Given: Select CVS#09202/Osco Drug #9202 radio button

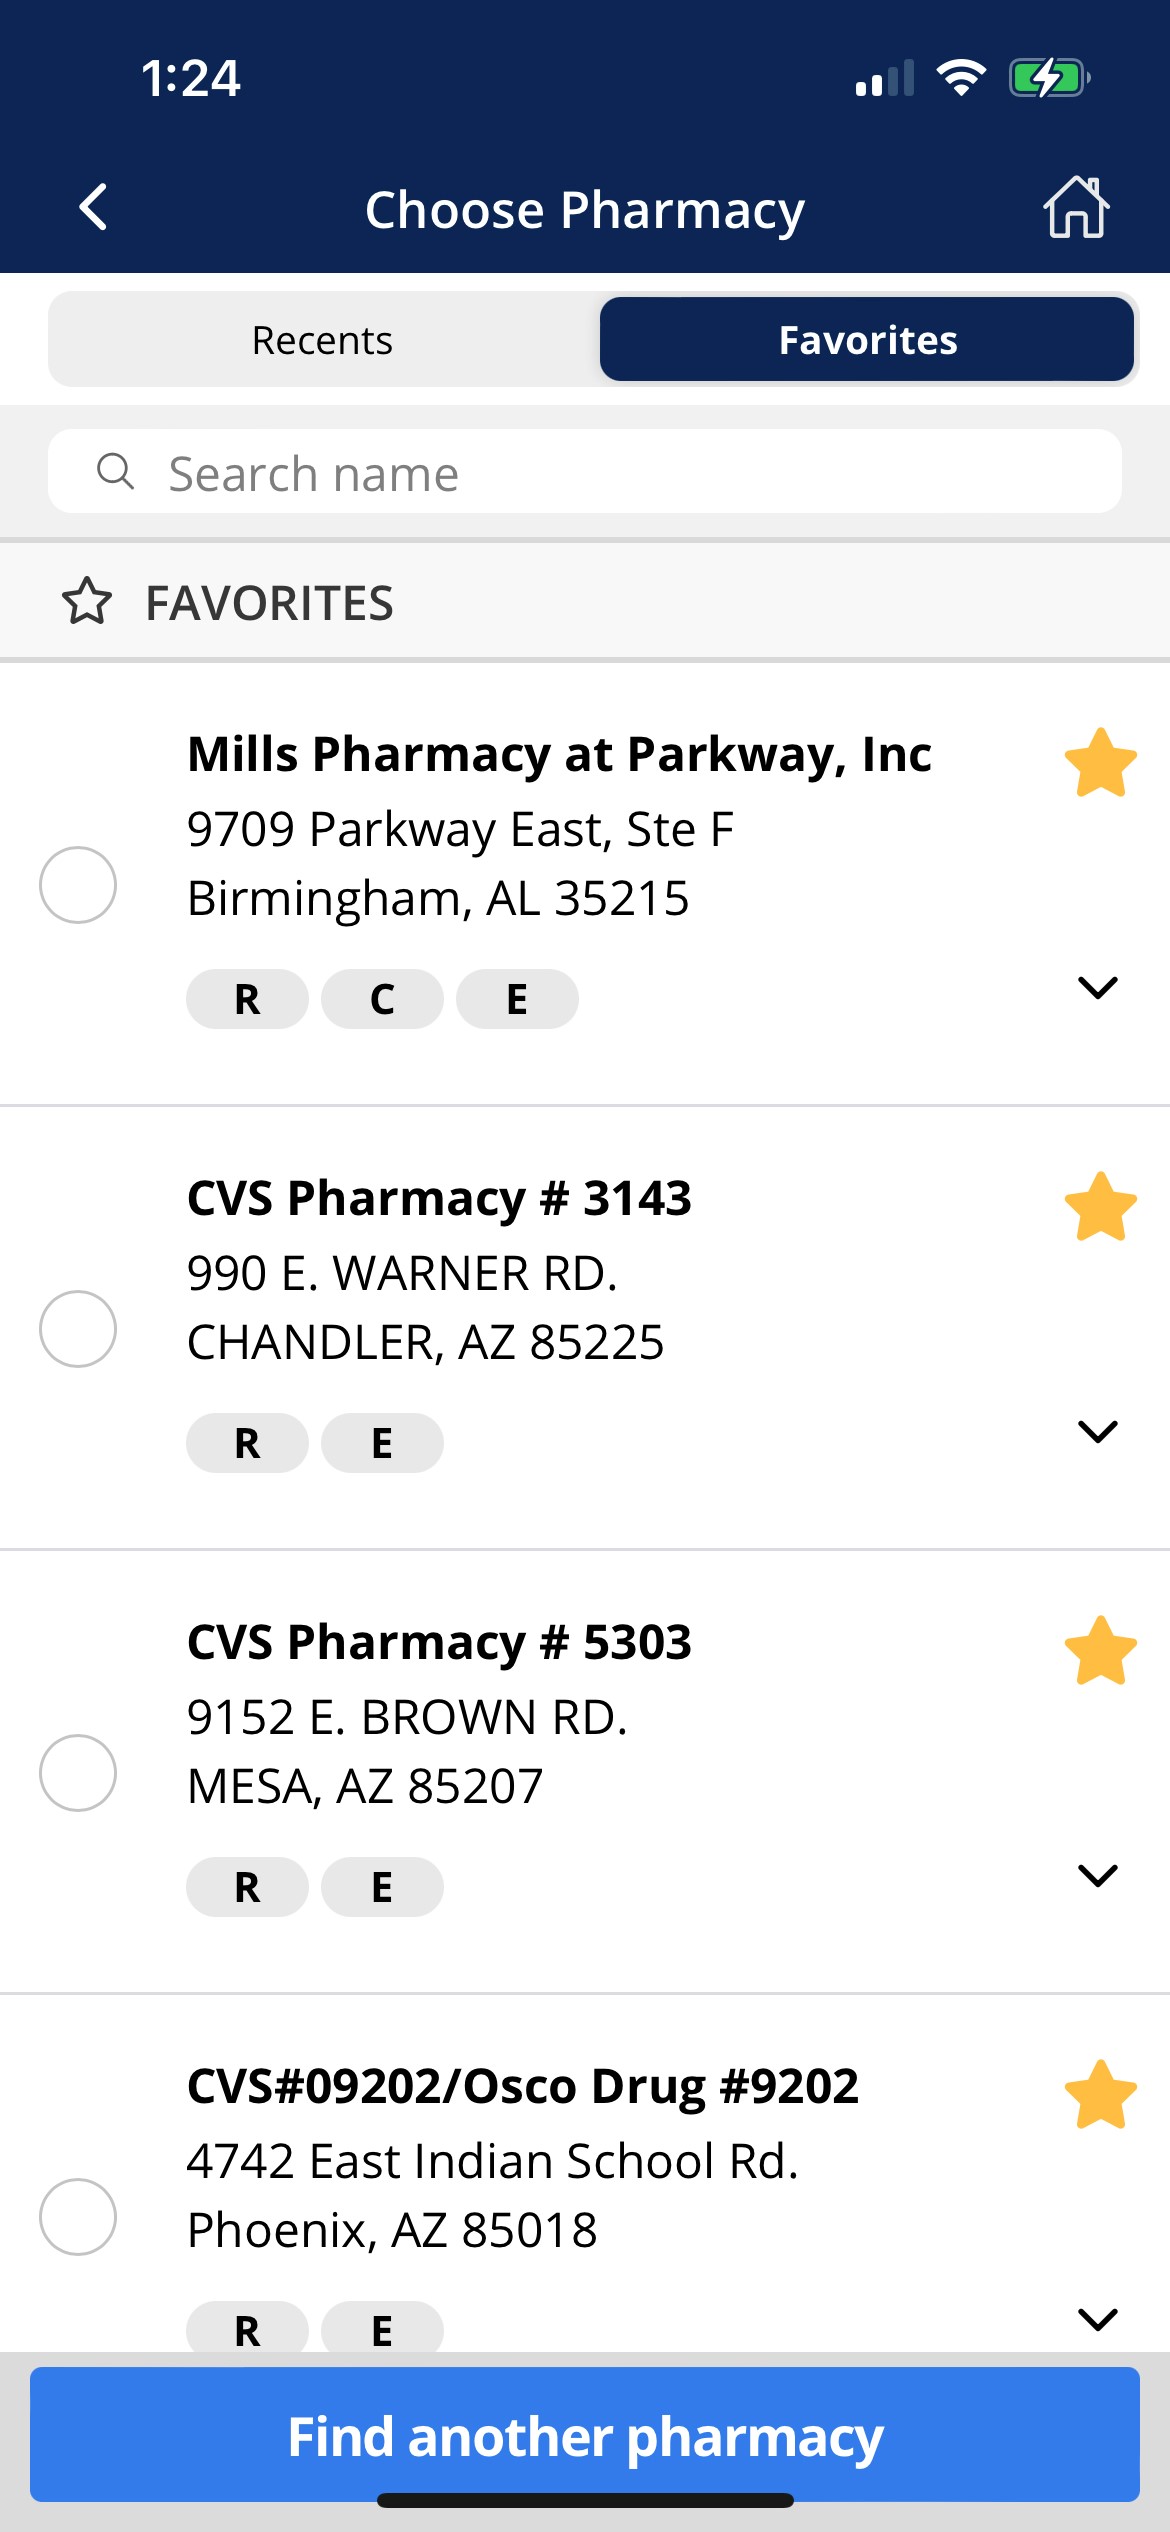Looking at the screenshot, I should click(78, 2217).
